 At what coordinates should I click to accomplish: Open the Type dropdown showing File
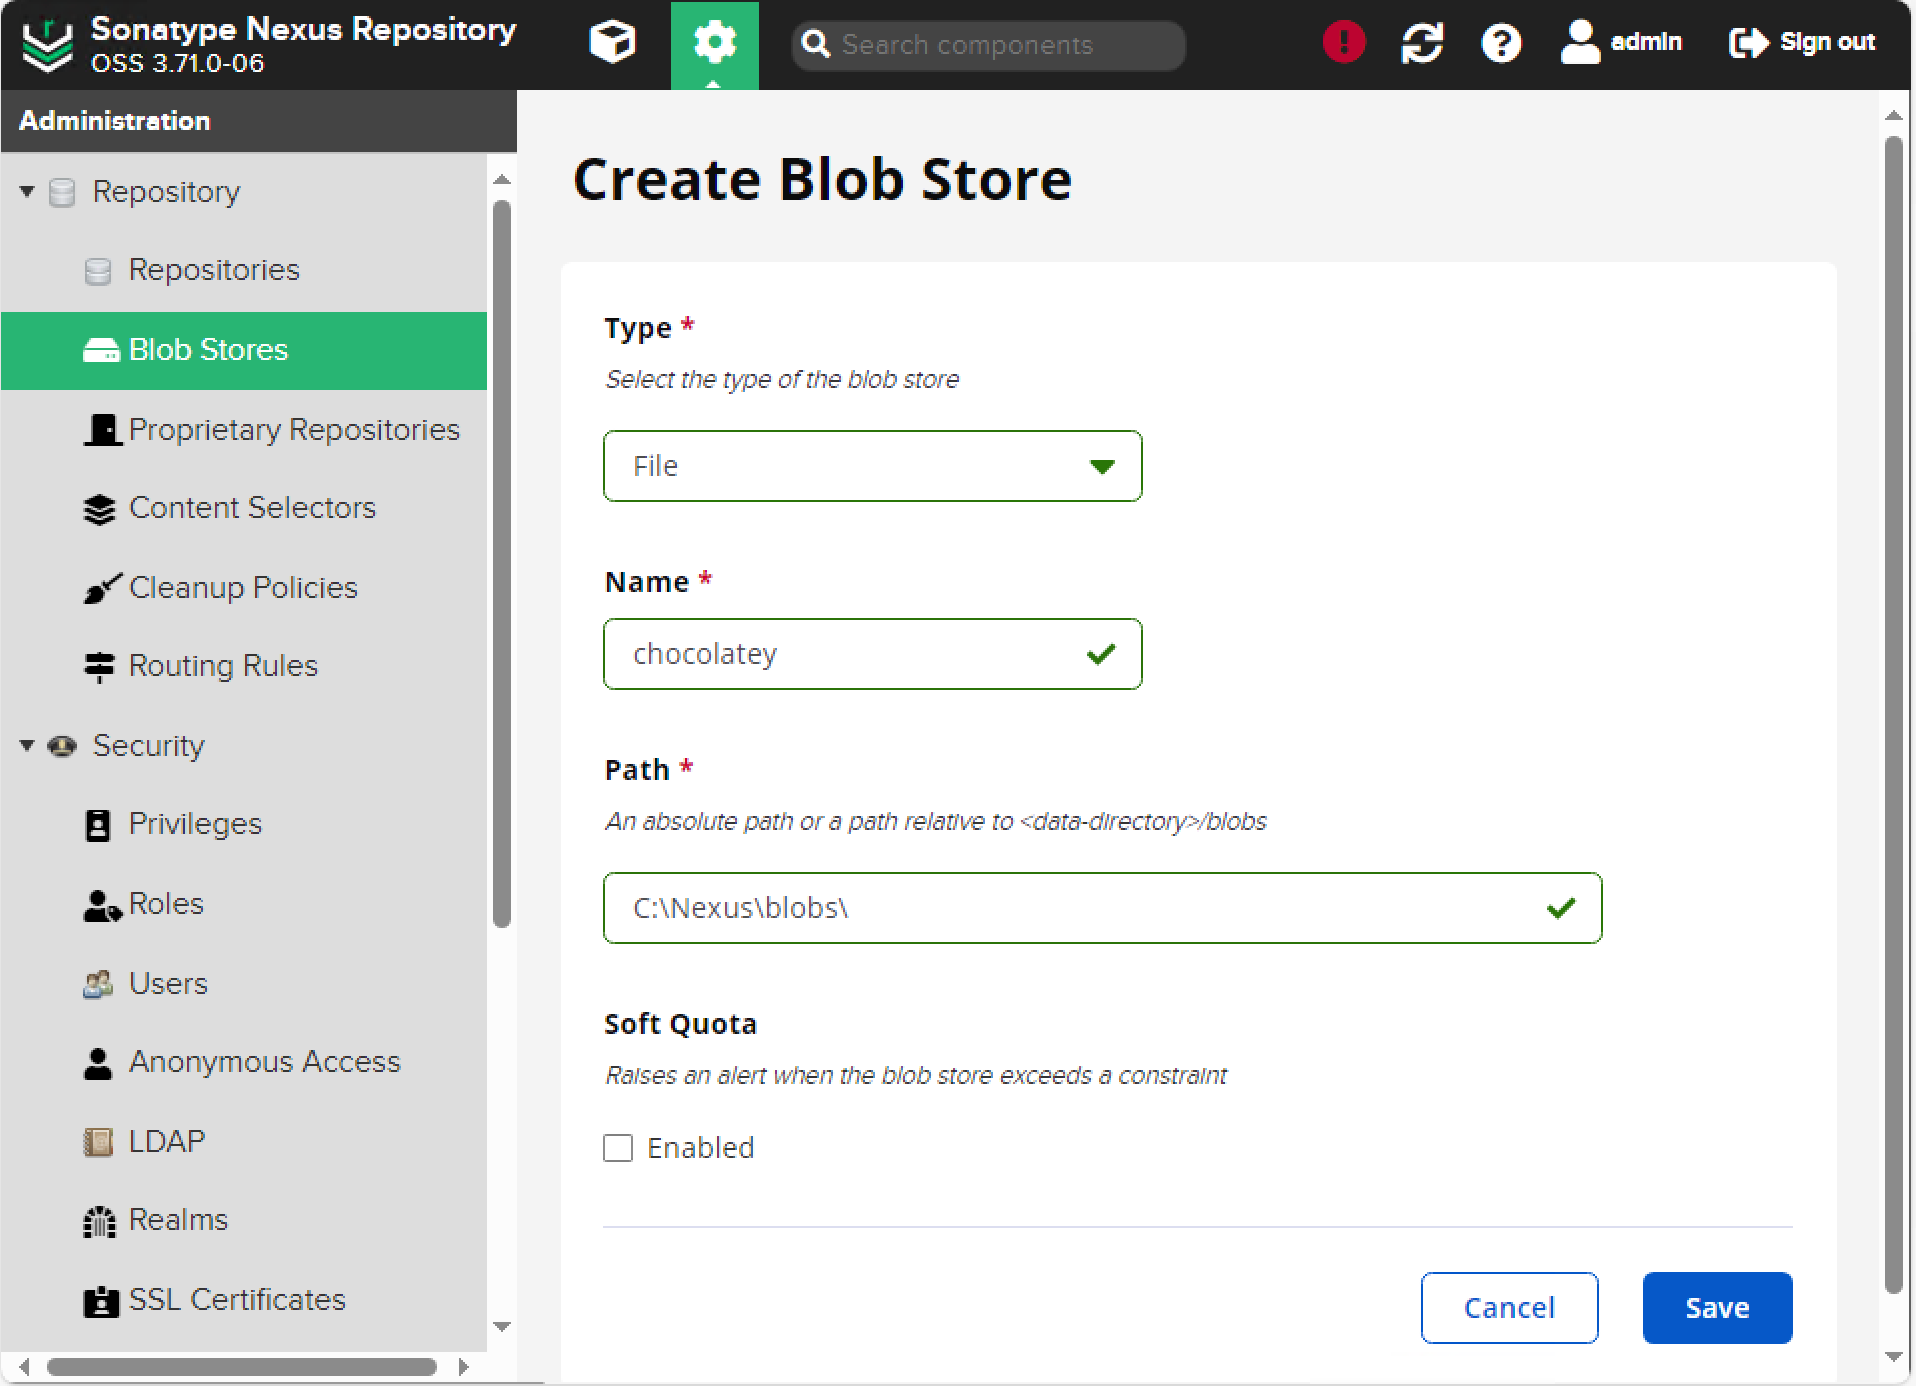coord(872,466)
